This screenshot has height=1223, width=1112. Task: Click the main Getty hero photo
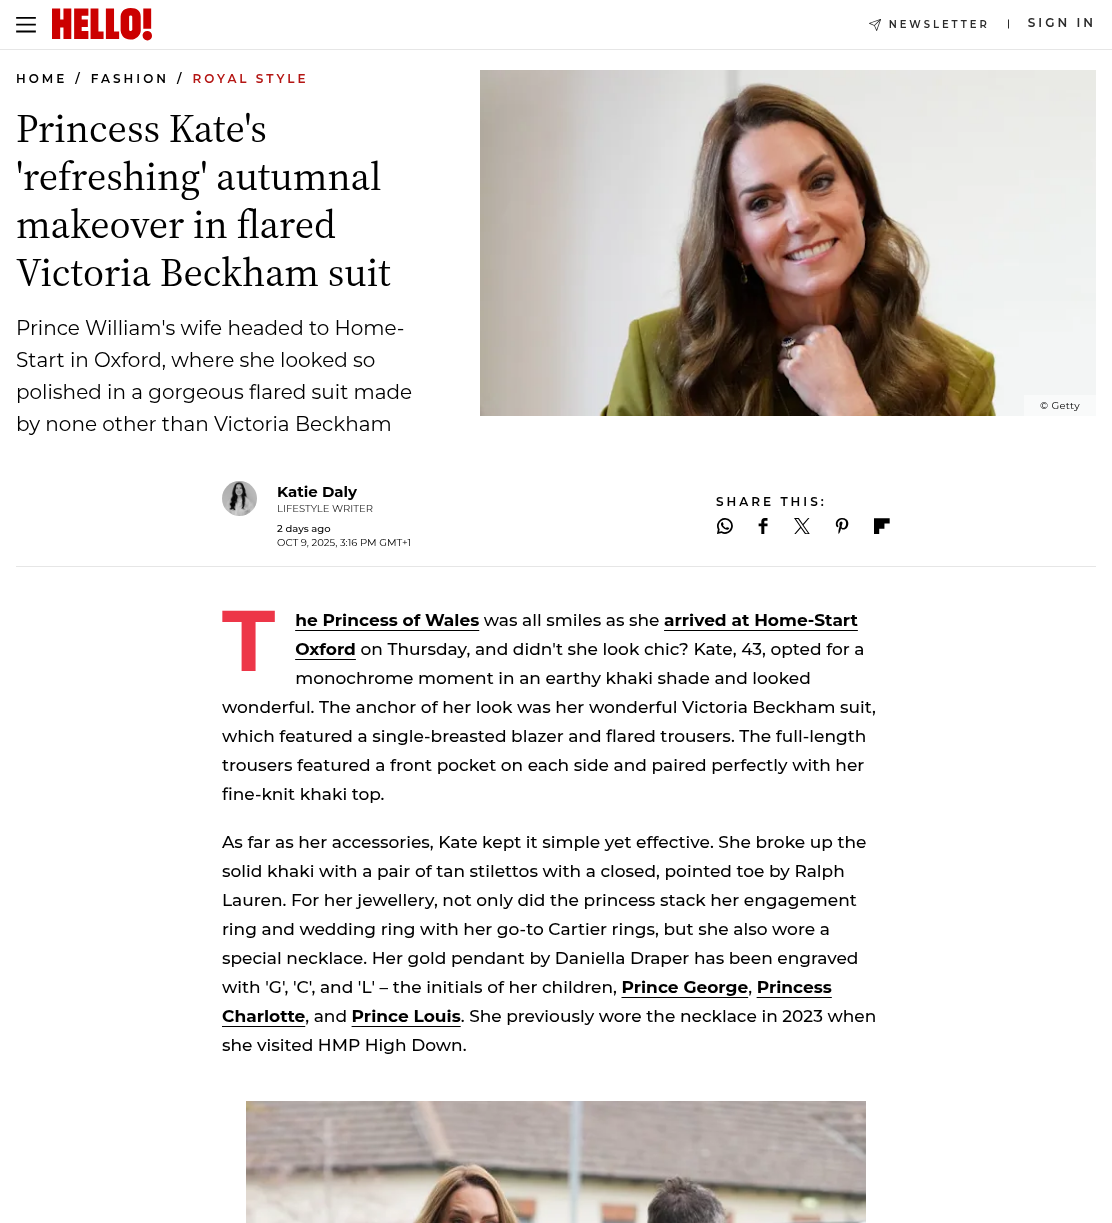(788, 243)
